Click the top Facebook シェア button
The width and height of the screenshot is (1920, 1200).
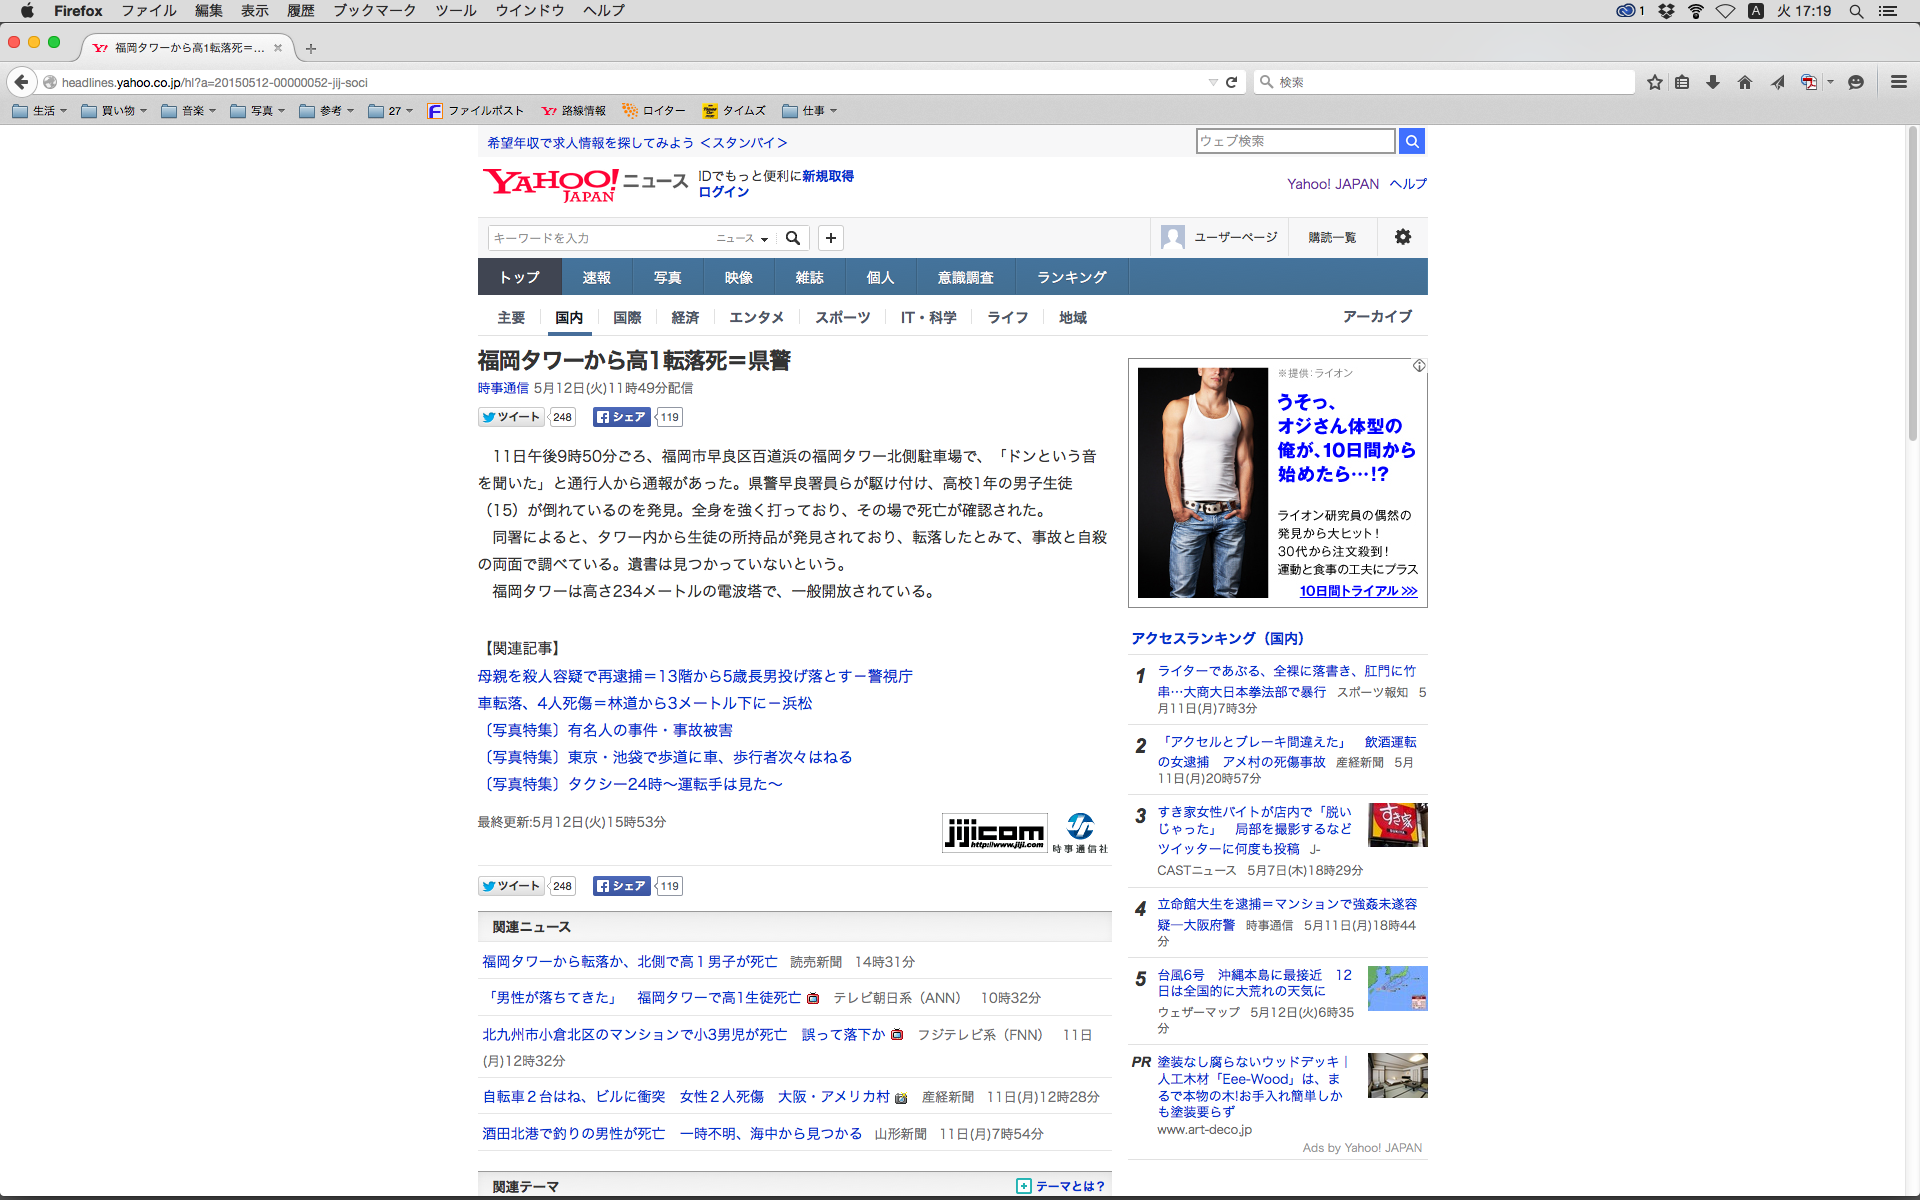click(x=621, y=417)
